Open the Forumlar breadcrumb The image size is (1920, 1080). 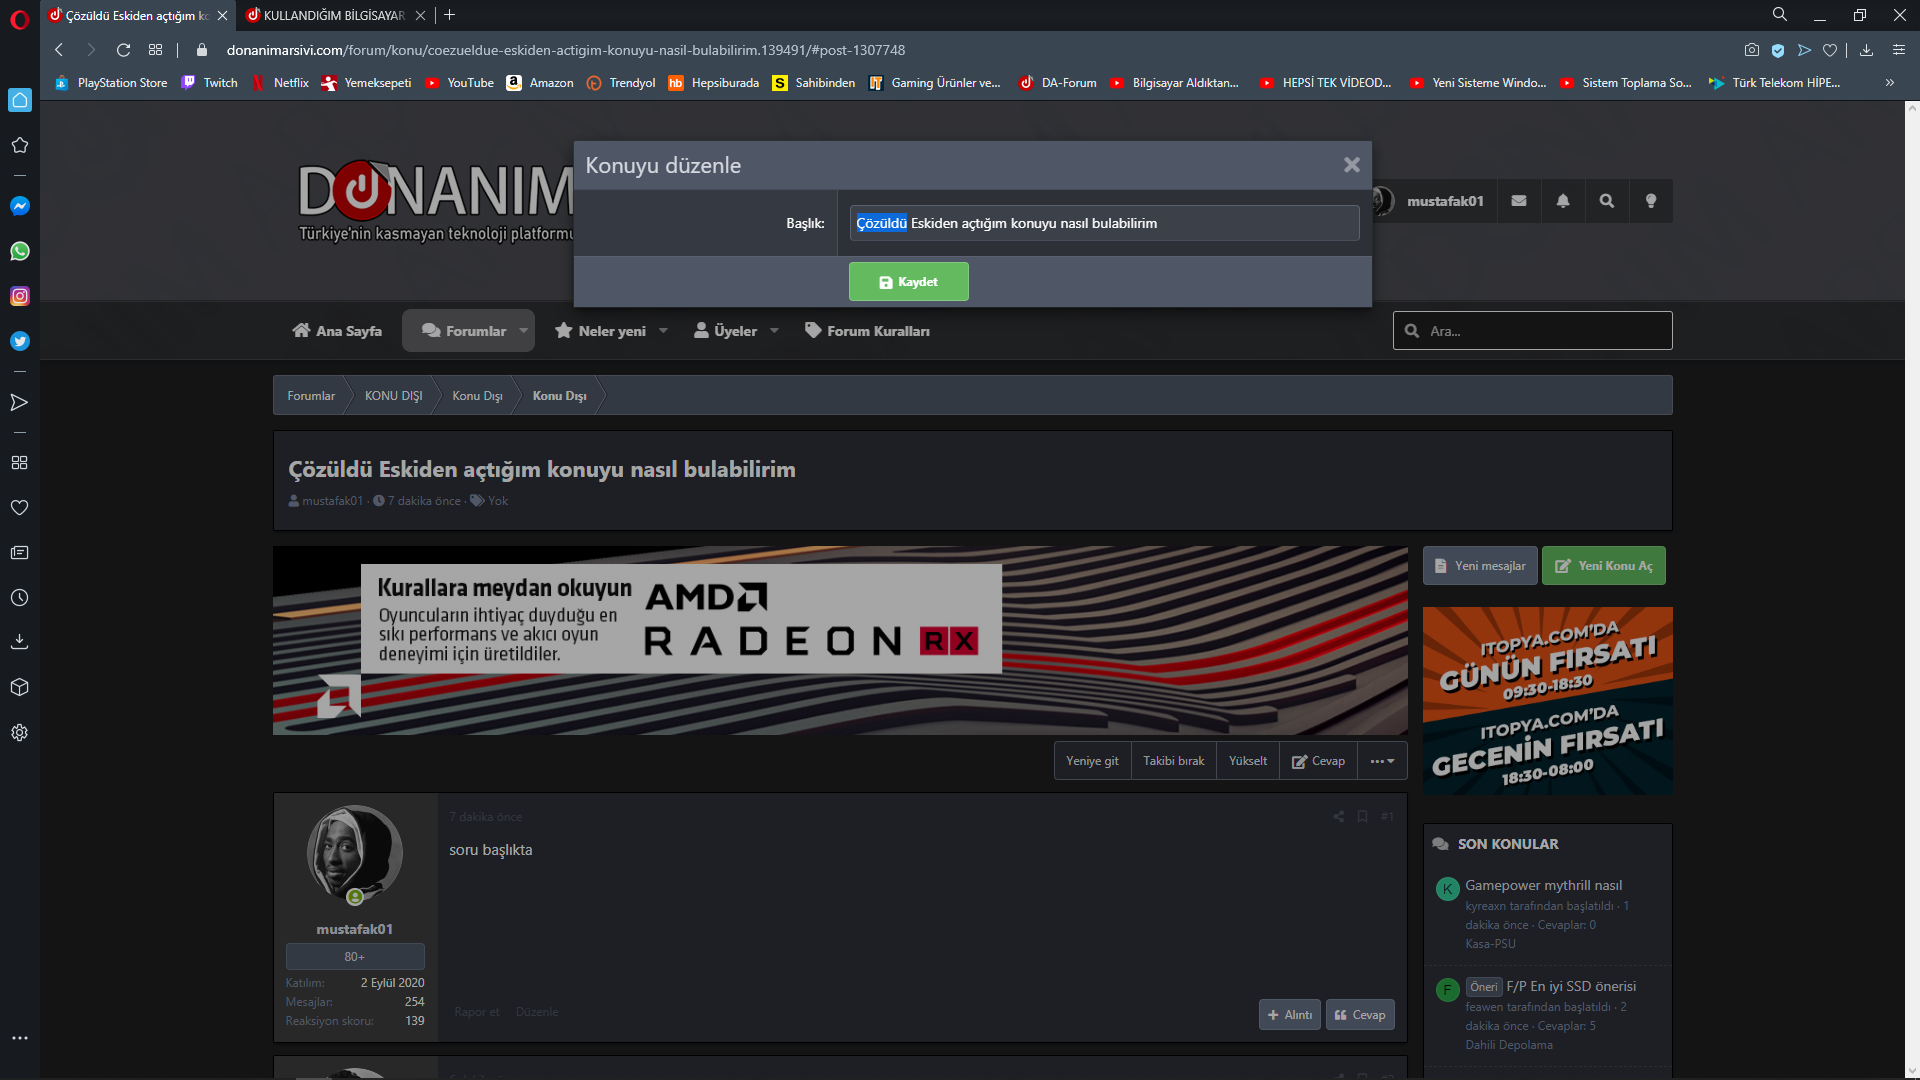(311, 396)
